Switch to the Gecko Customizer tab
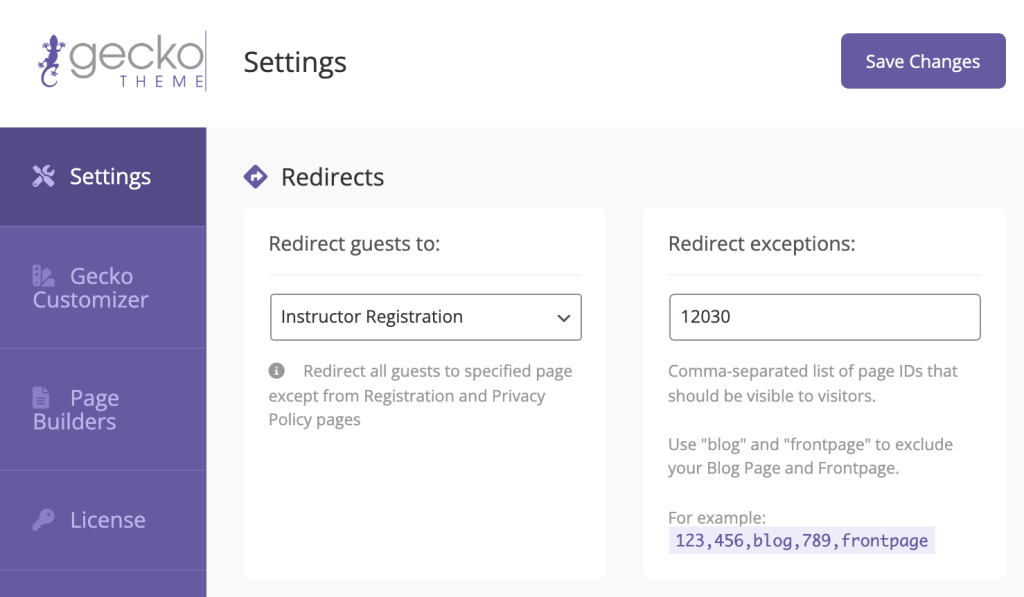Image resolution: width=1024 pixels, height=597 pixels. (103, 288)
